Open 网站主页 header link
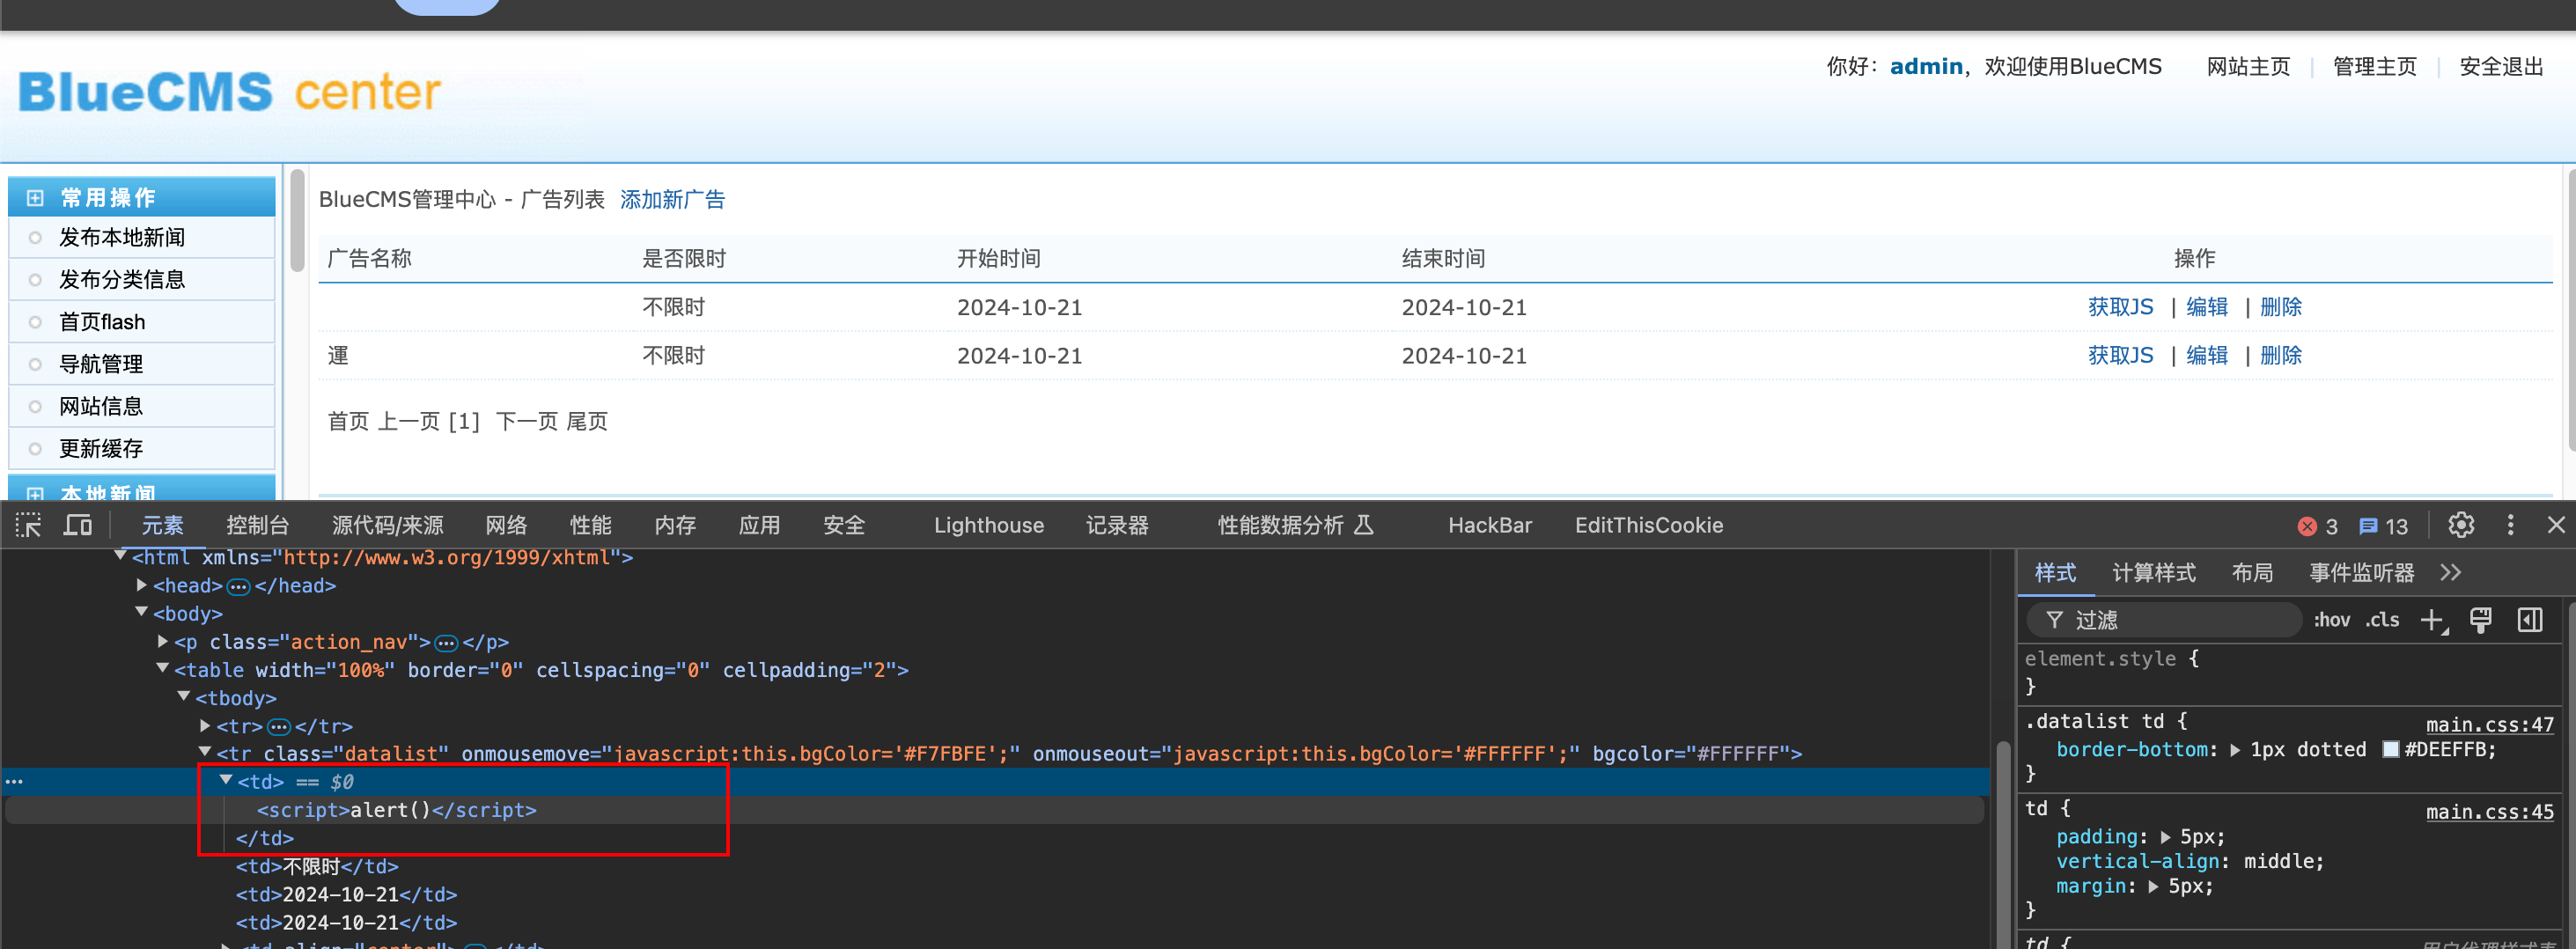The image size is (2576, 949). click(2248, 66)
